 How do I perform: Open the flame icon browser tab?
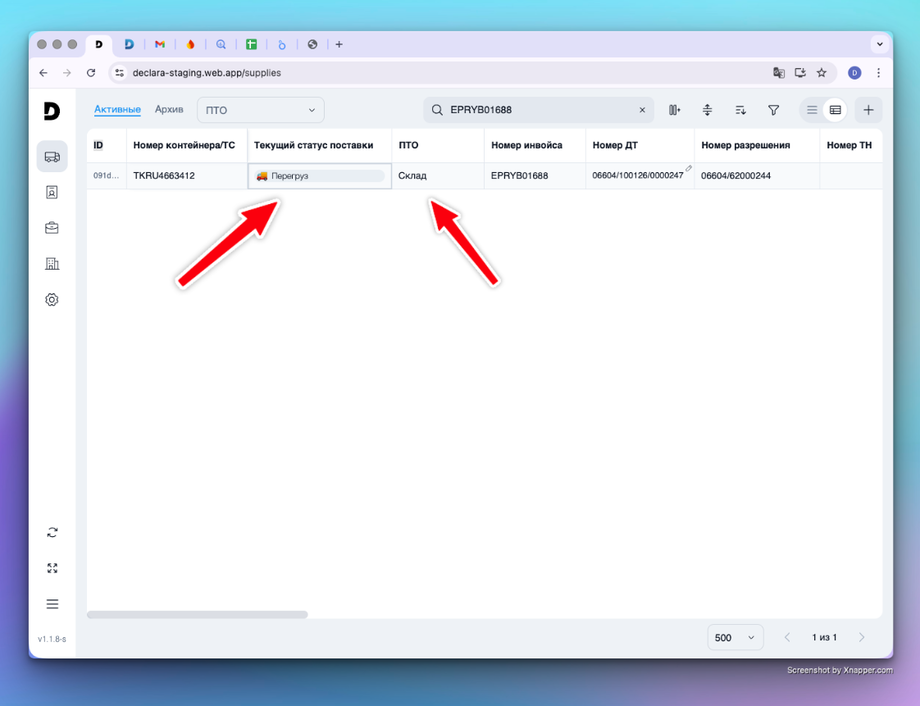[190, 45]
